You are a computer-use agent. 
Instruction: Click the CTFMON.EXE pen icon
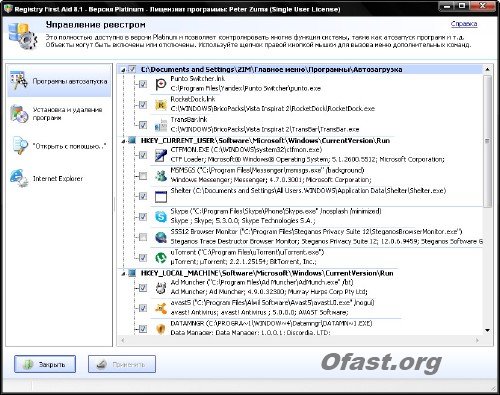click(x=161, y=155)
